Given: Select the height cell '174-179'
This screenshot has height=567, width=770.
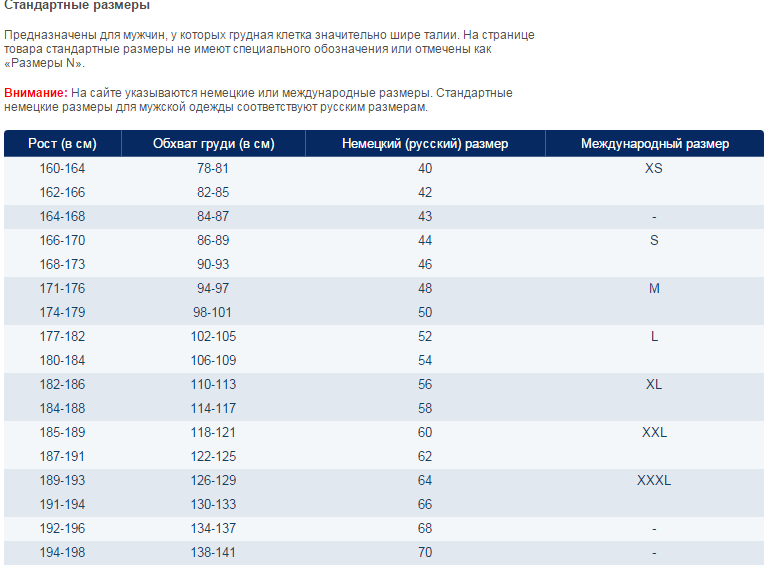Looking at the screenshot, I should click(x=62, y=312).
